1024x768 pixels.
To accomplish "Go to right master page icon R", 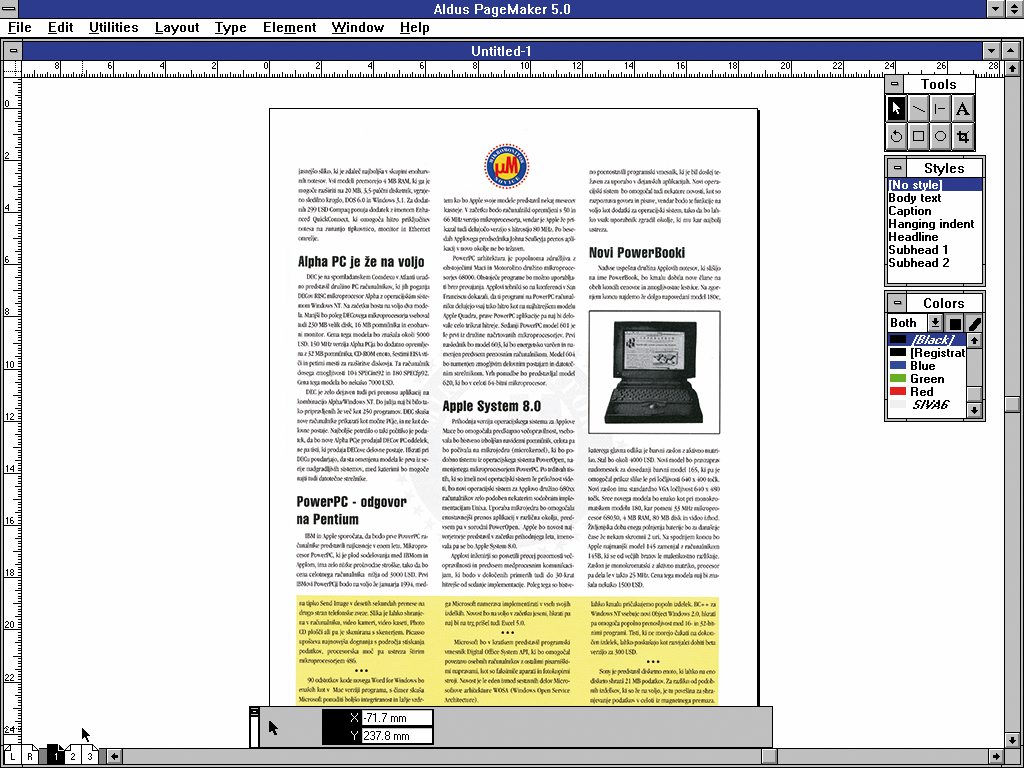I will pyautogui.click(x=29, y=756).
